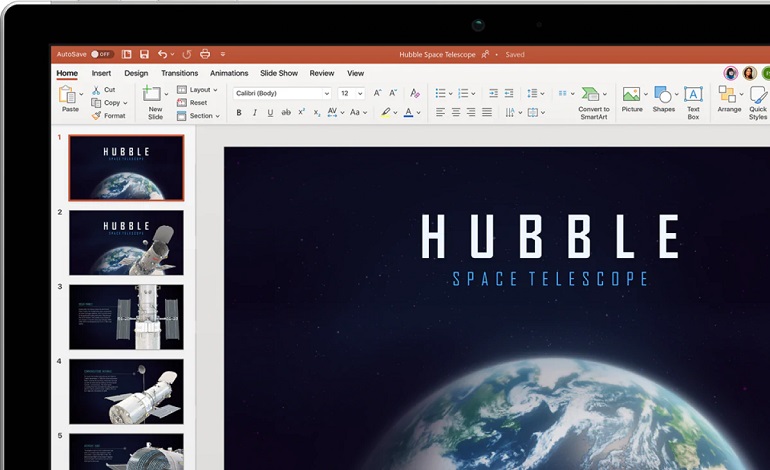Click Justify text icon

(487, 112)
